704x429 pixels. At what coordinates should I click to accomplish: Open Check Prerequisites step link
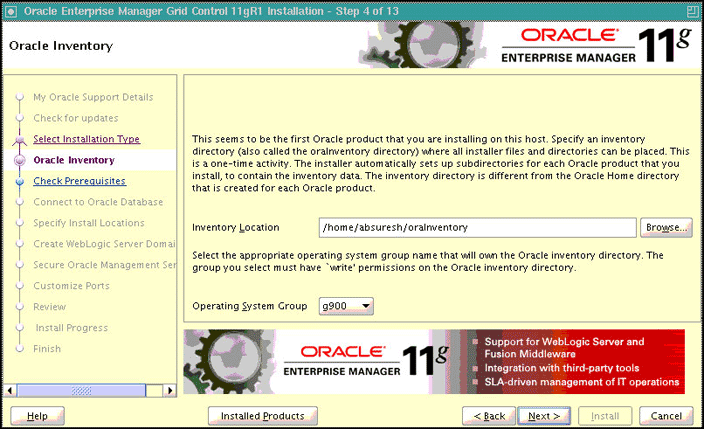pos(79,181)
